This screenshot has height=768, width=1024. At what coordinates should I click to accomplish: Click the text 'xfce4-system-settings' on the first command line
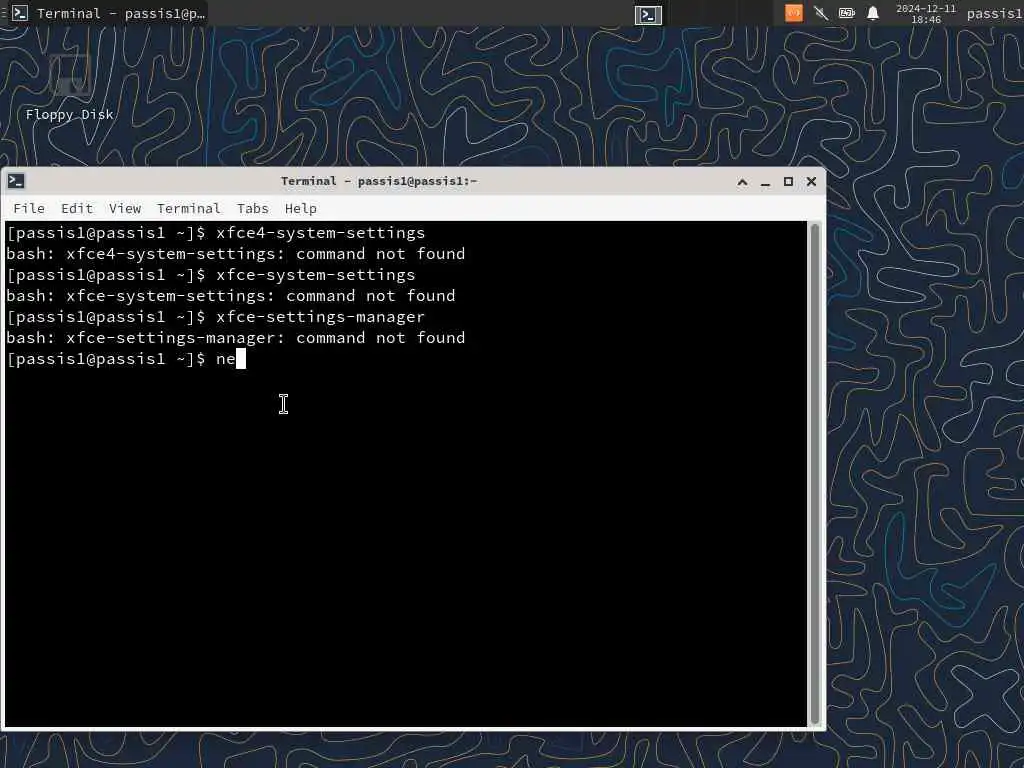coord(321,233)
